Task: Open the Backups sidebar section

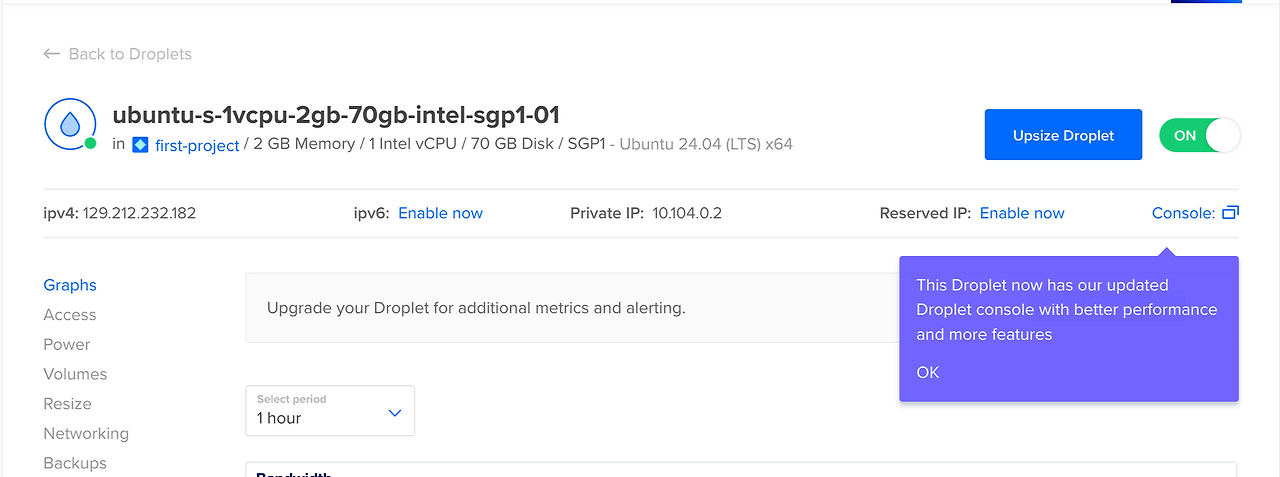Action: [75, 463]
